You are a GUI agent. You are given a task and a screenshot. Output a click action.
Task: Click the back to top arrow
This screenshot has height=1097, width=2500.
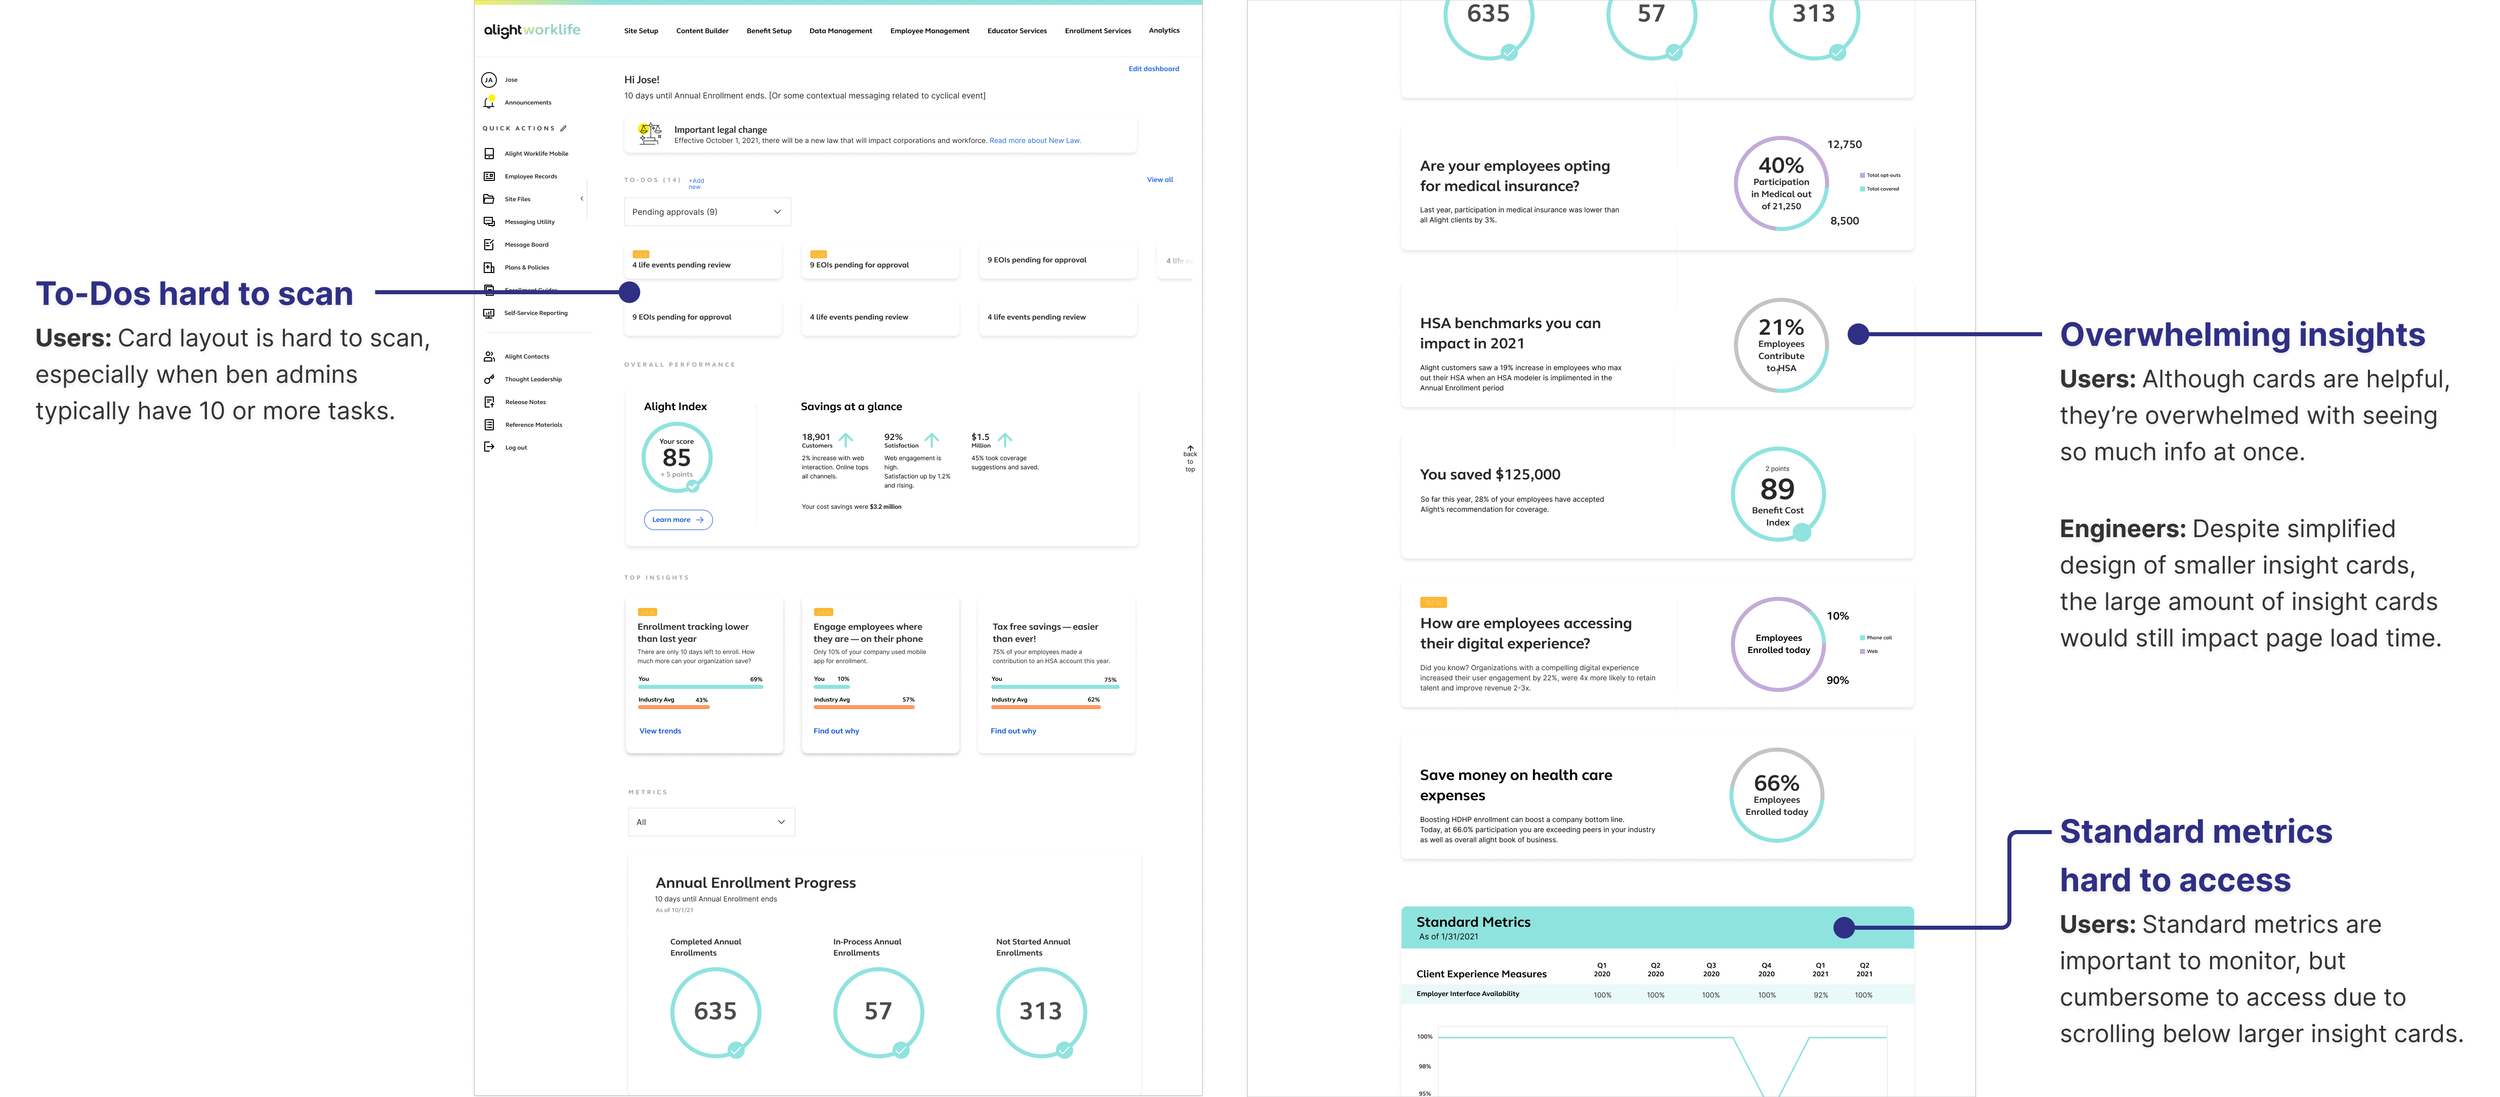[x=1190, y=449]
